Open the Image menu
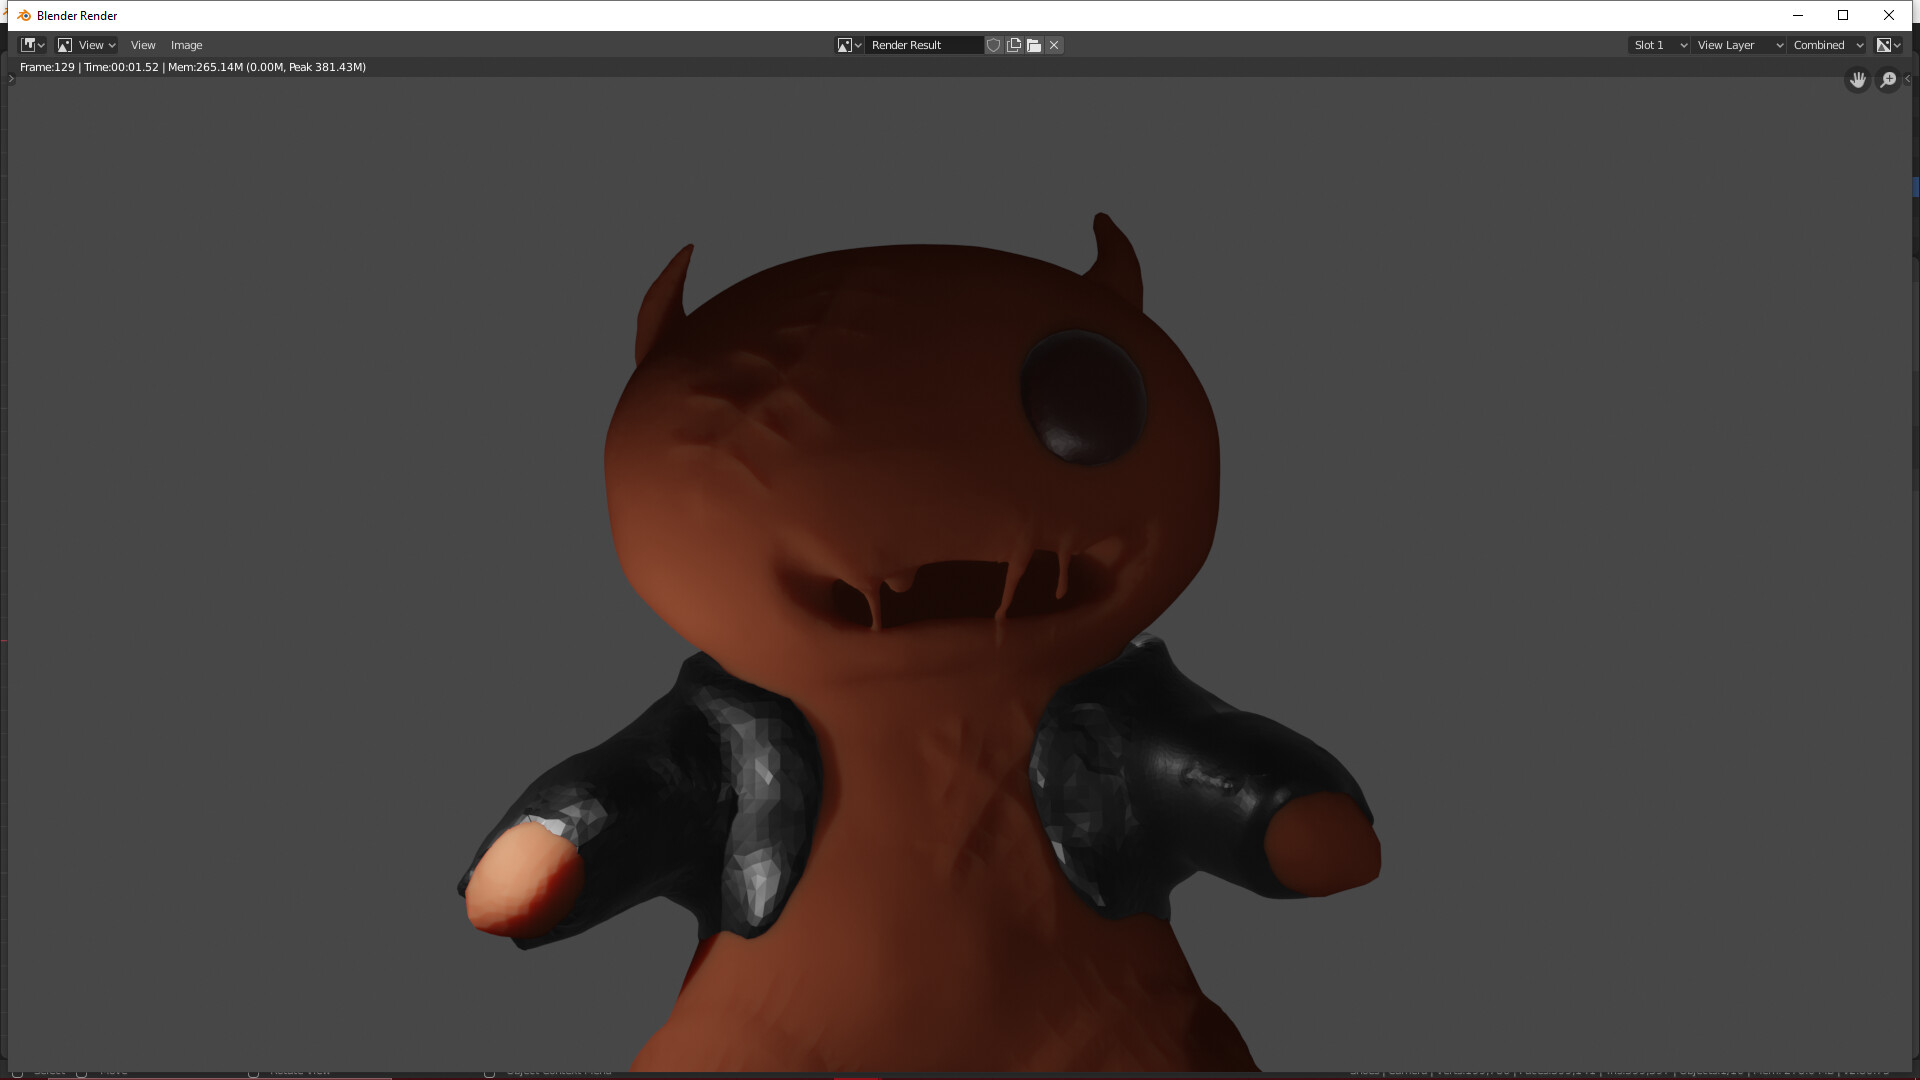Viewport: 1920px width, 1080px height. coord(186,45)
